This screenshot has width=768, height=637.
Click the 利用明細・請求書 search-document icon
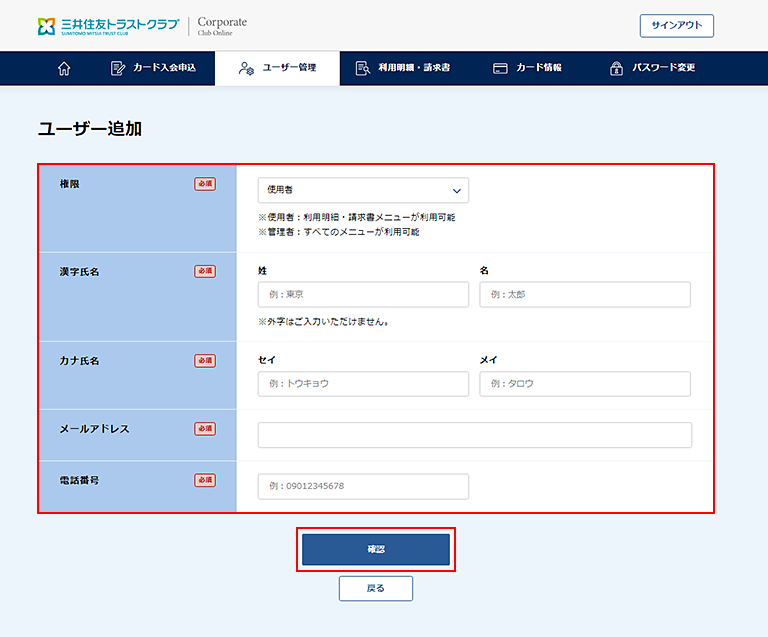point(362,68)
